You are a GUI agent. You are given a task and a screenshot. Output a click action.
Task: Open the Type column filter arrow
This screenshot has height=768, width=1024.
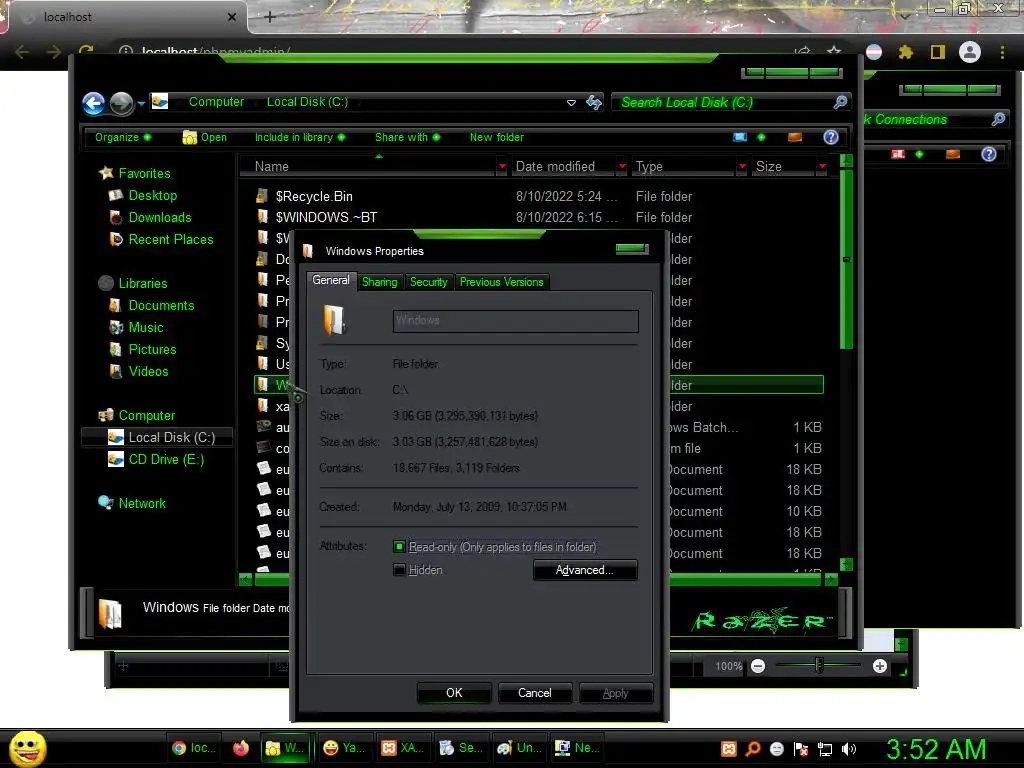(742, 167)
